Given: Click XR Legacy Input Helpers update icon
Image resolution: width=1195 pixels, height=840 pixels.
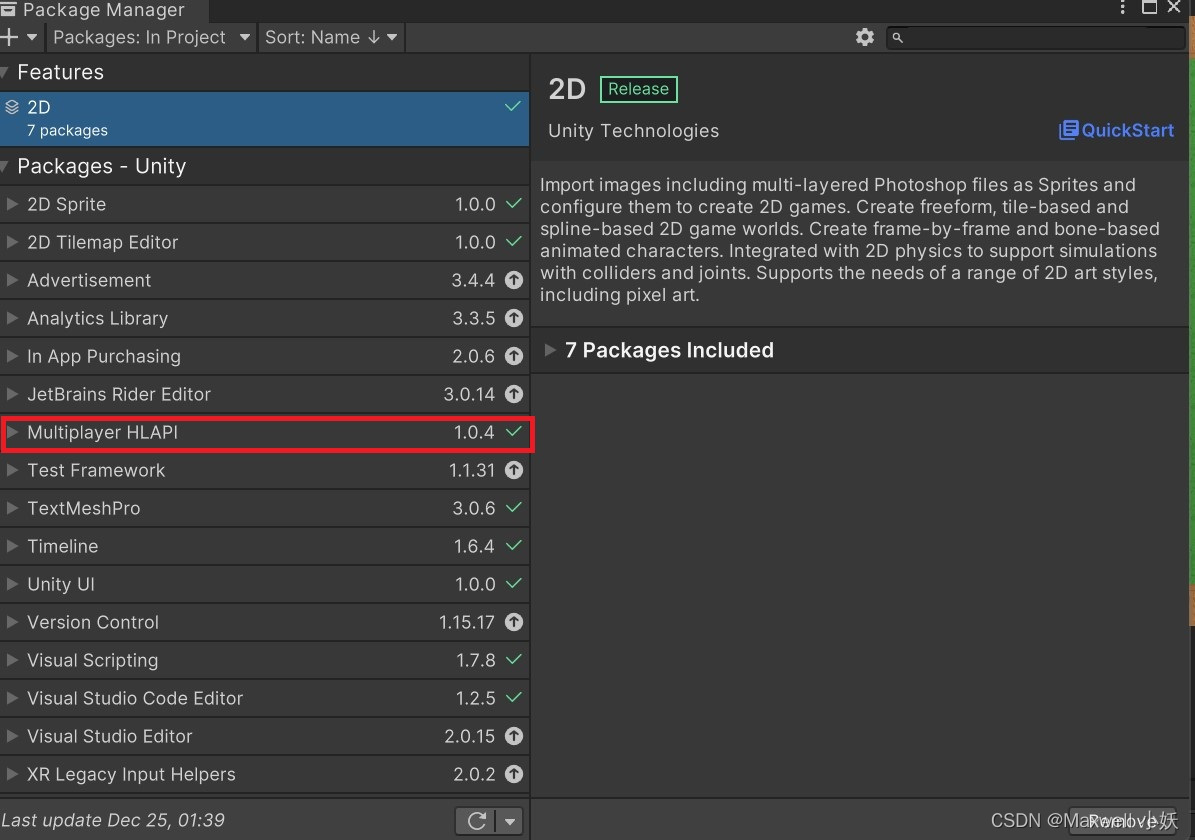Looking at the screenshot, I should 514,774.
